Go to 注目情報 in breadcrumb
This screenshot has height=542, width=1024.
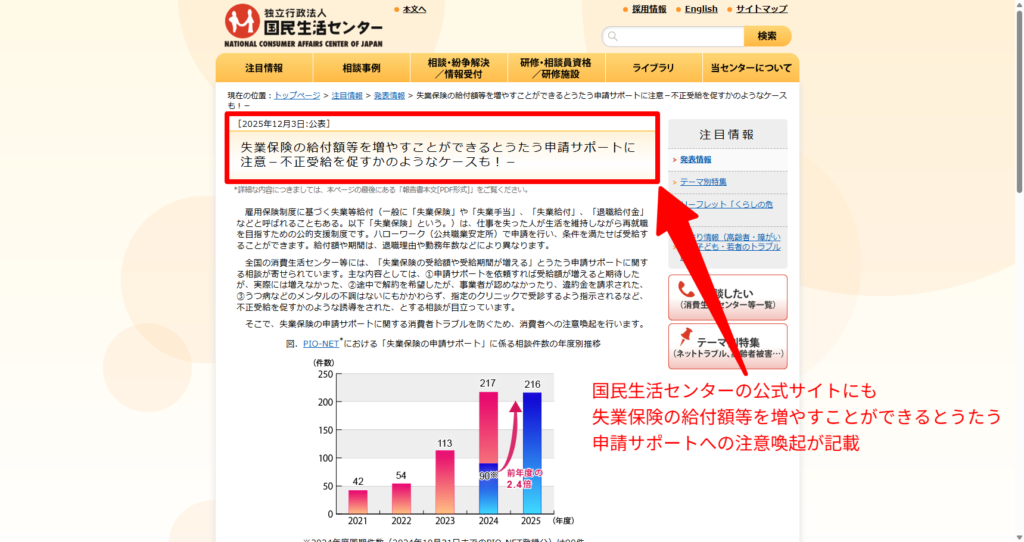(x=347, y=95)
